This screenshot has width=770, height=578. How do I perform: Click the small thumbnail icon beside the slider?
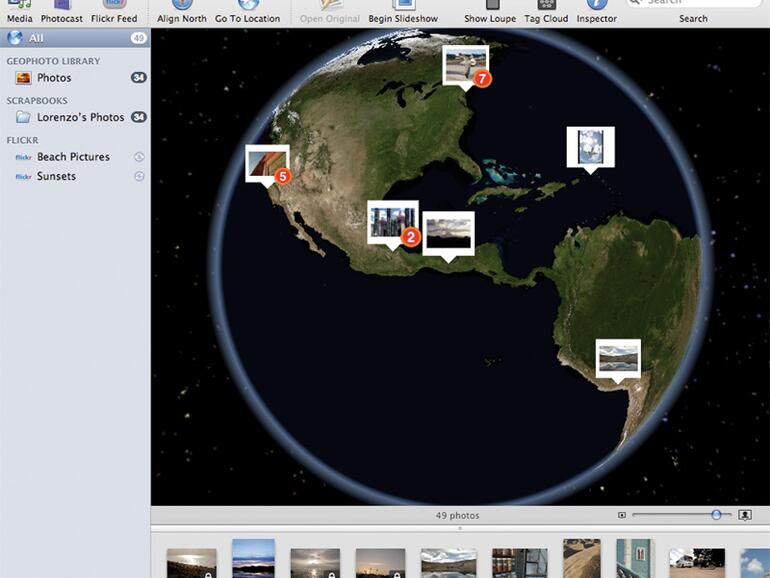(x=622, y=515)
